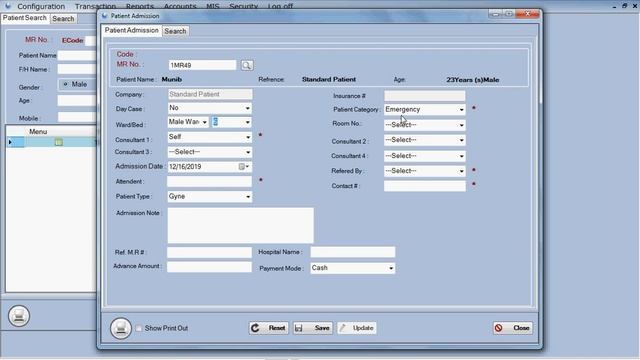Viewport: 640px width, 360px height.
Task: Expand the Refered By dropdown
Action: (x=462, y=171)
